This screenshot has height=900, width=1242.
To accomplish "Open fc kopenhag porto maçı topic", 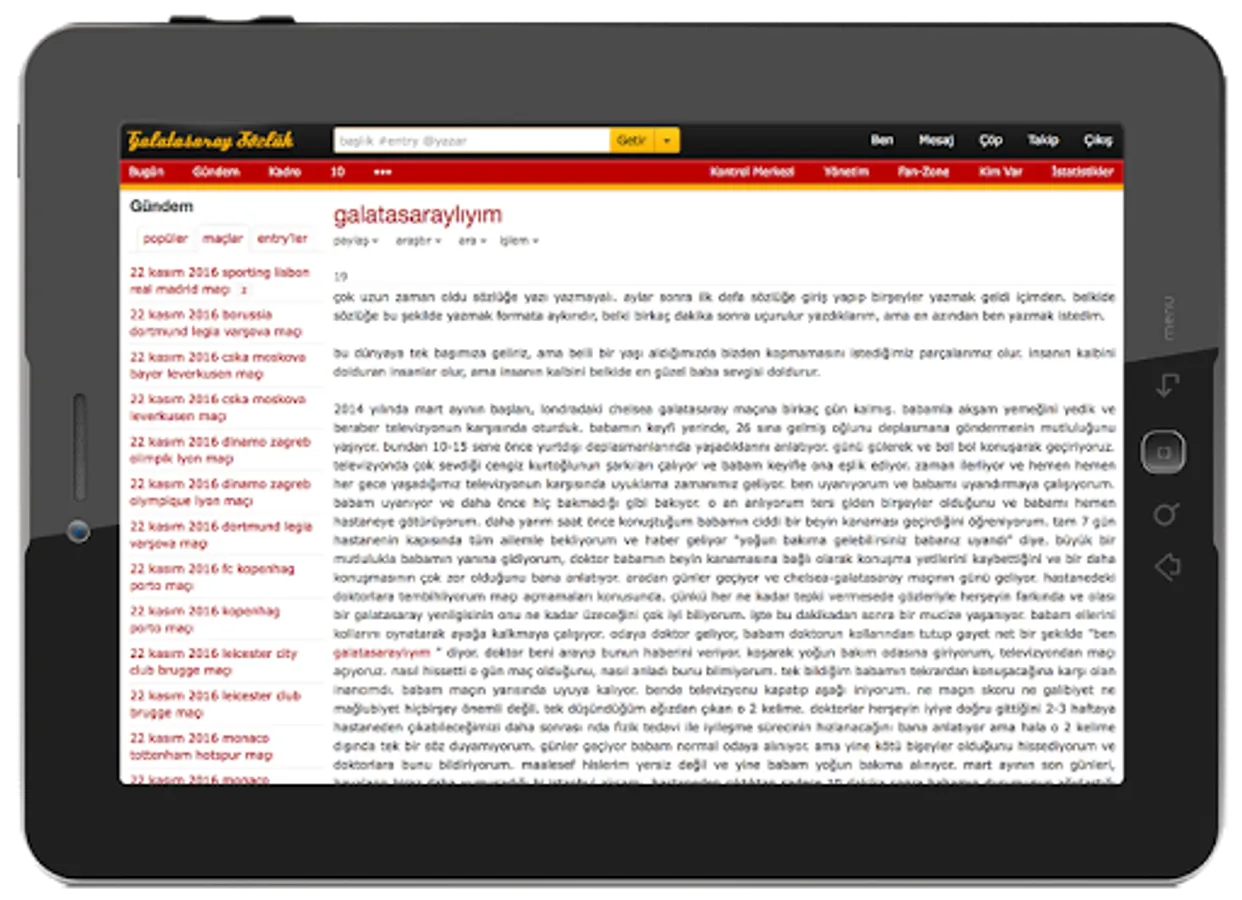I will (212, 577).
